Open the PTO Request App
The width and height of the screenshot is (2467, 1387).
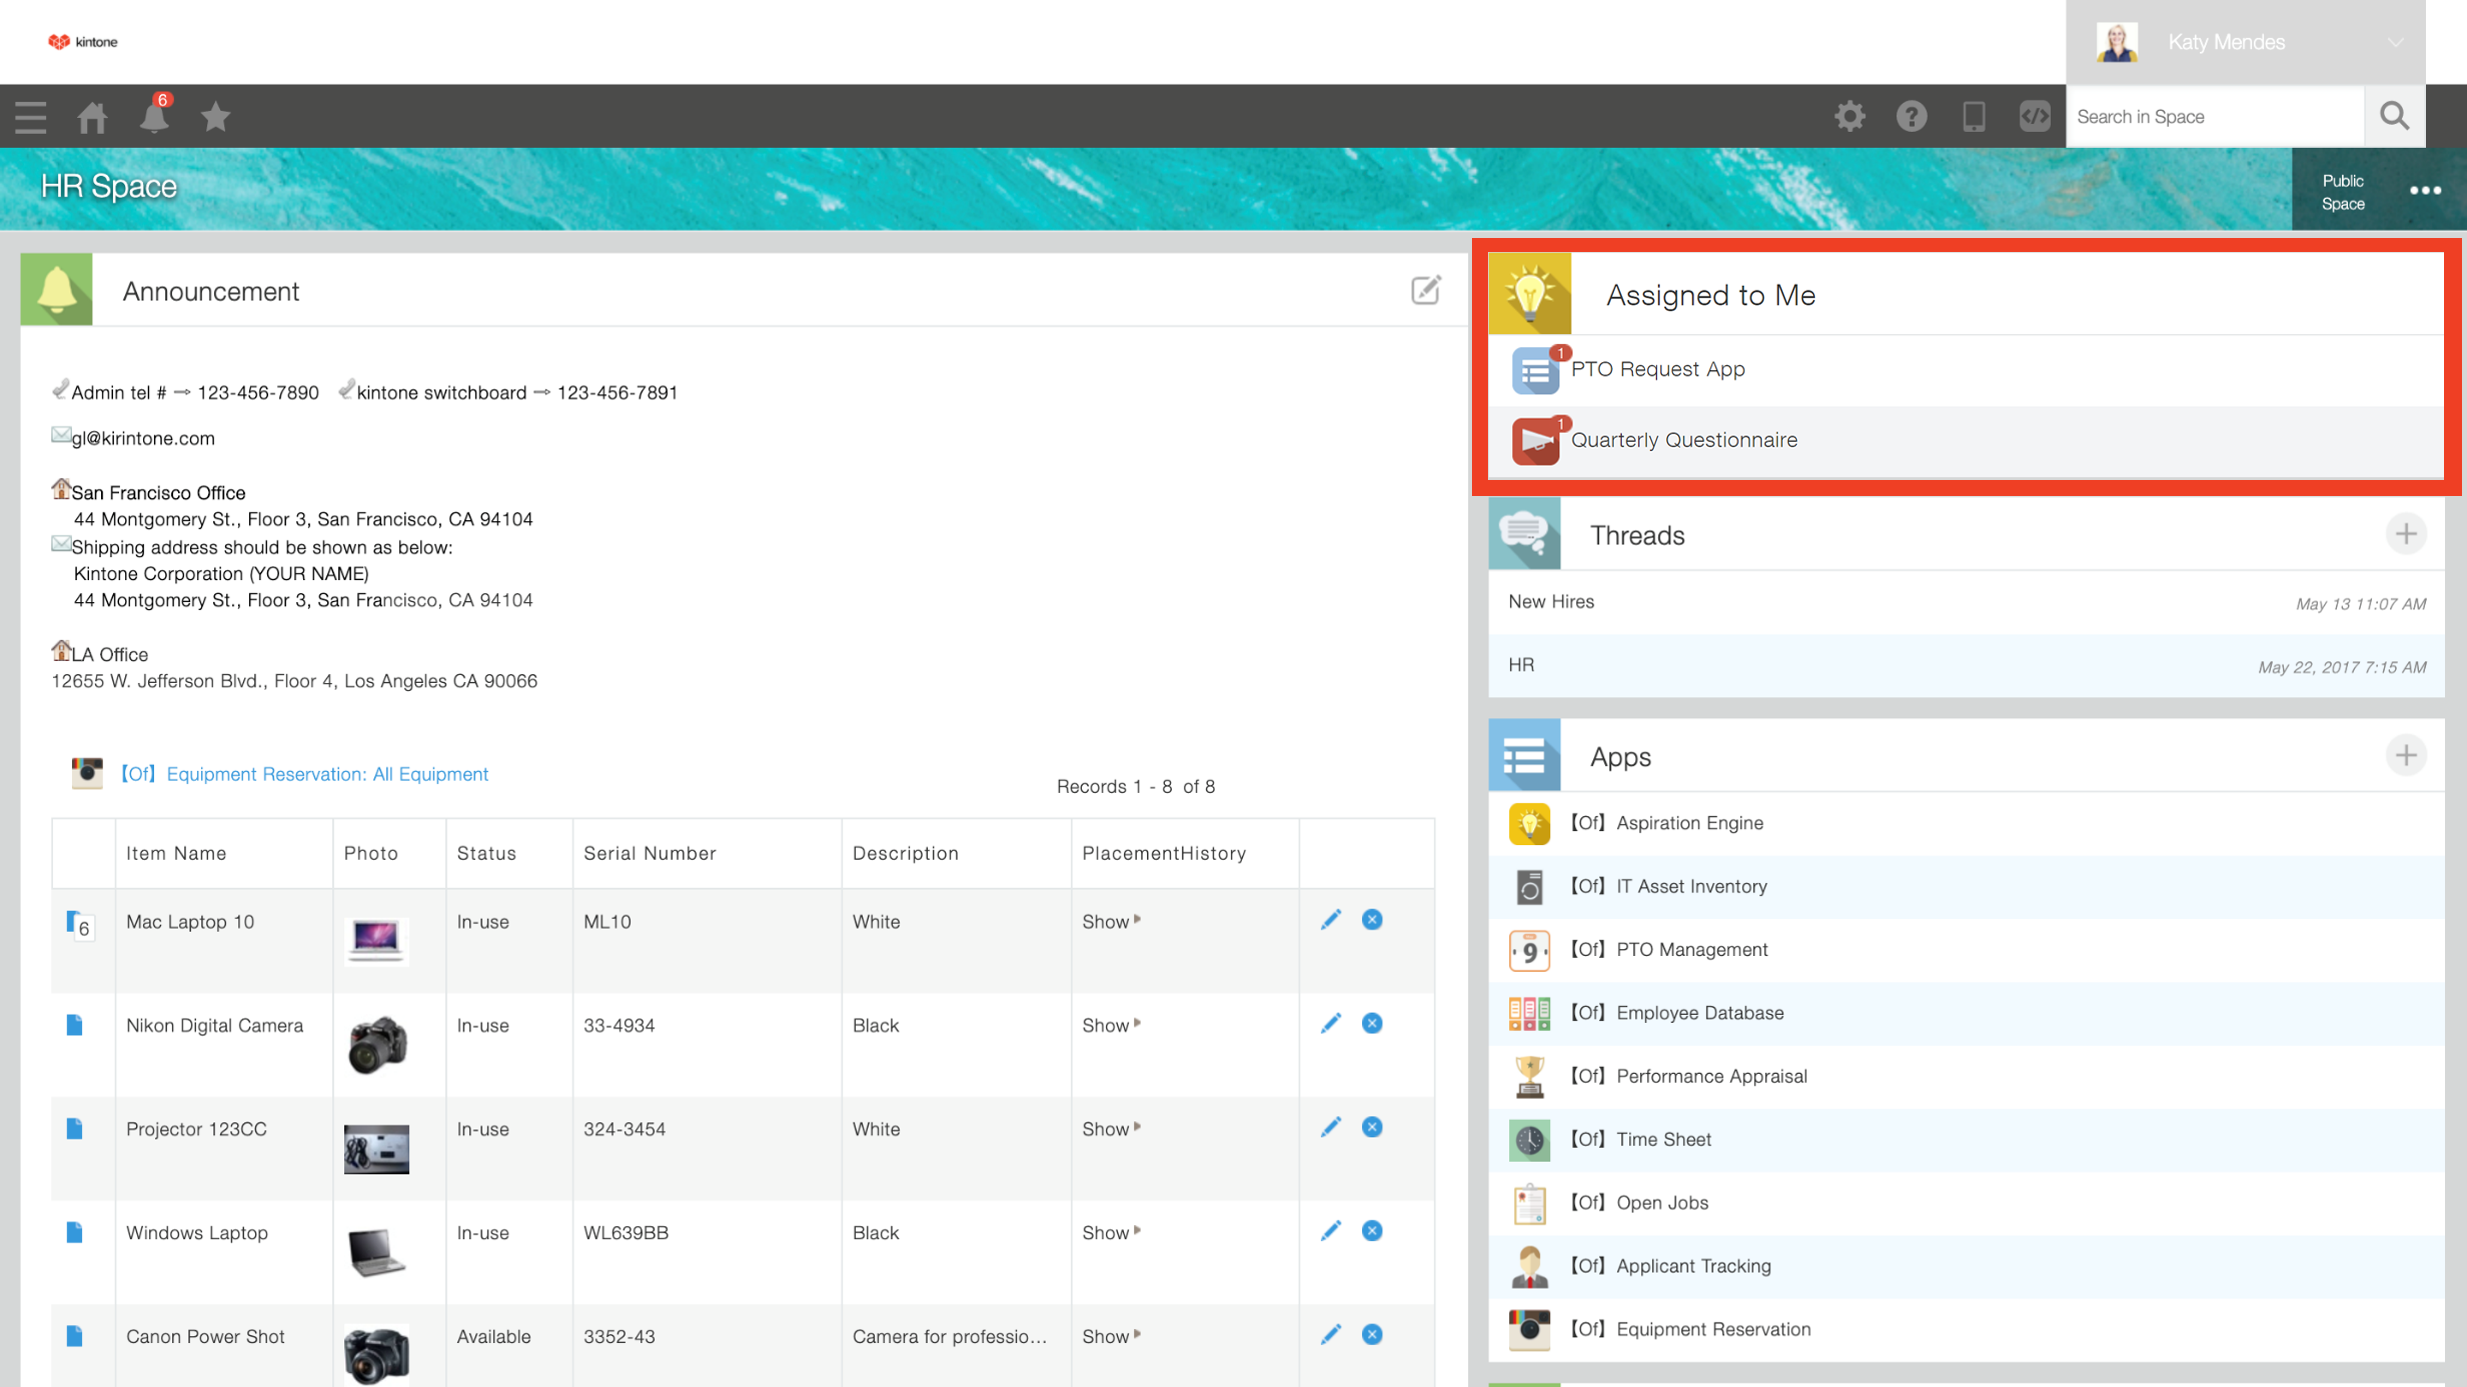click(x=1657, y=369)
